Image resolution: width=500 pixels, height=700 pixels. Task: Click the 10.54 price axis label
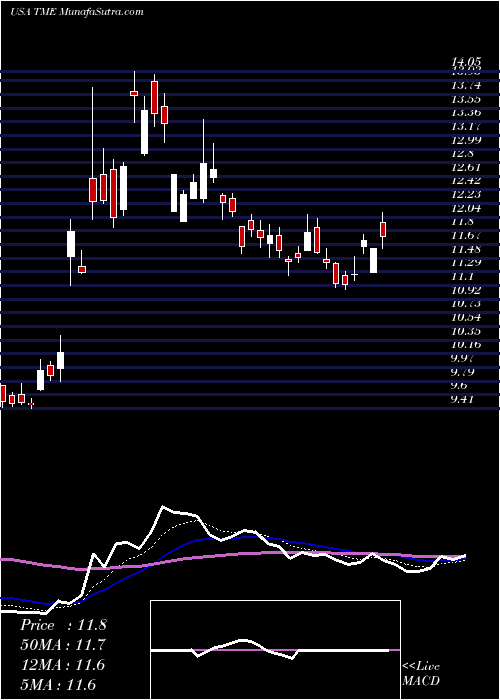point(466,317)
